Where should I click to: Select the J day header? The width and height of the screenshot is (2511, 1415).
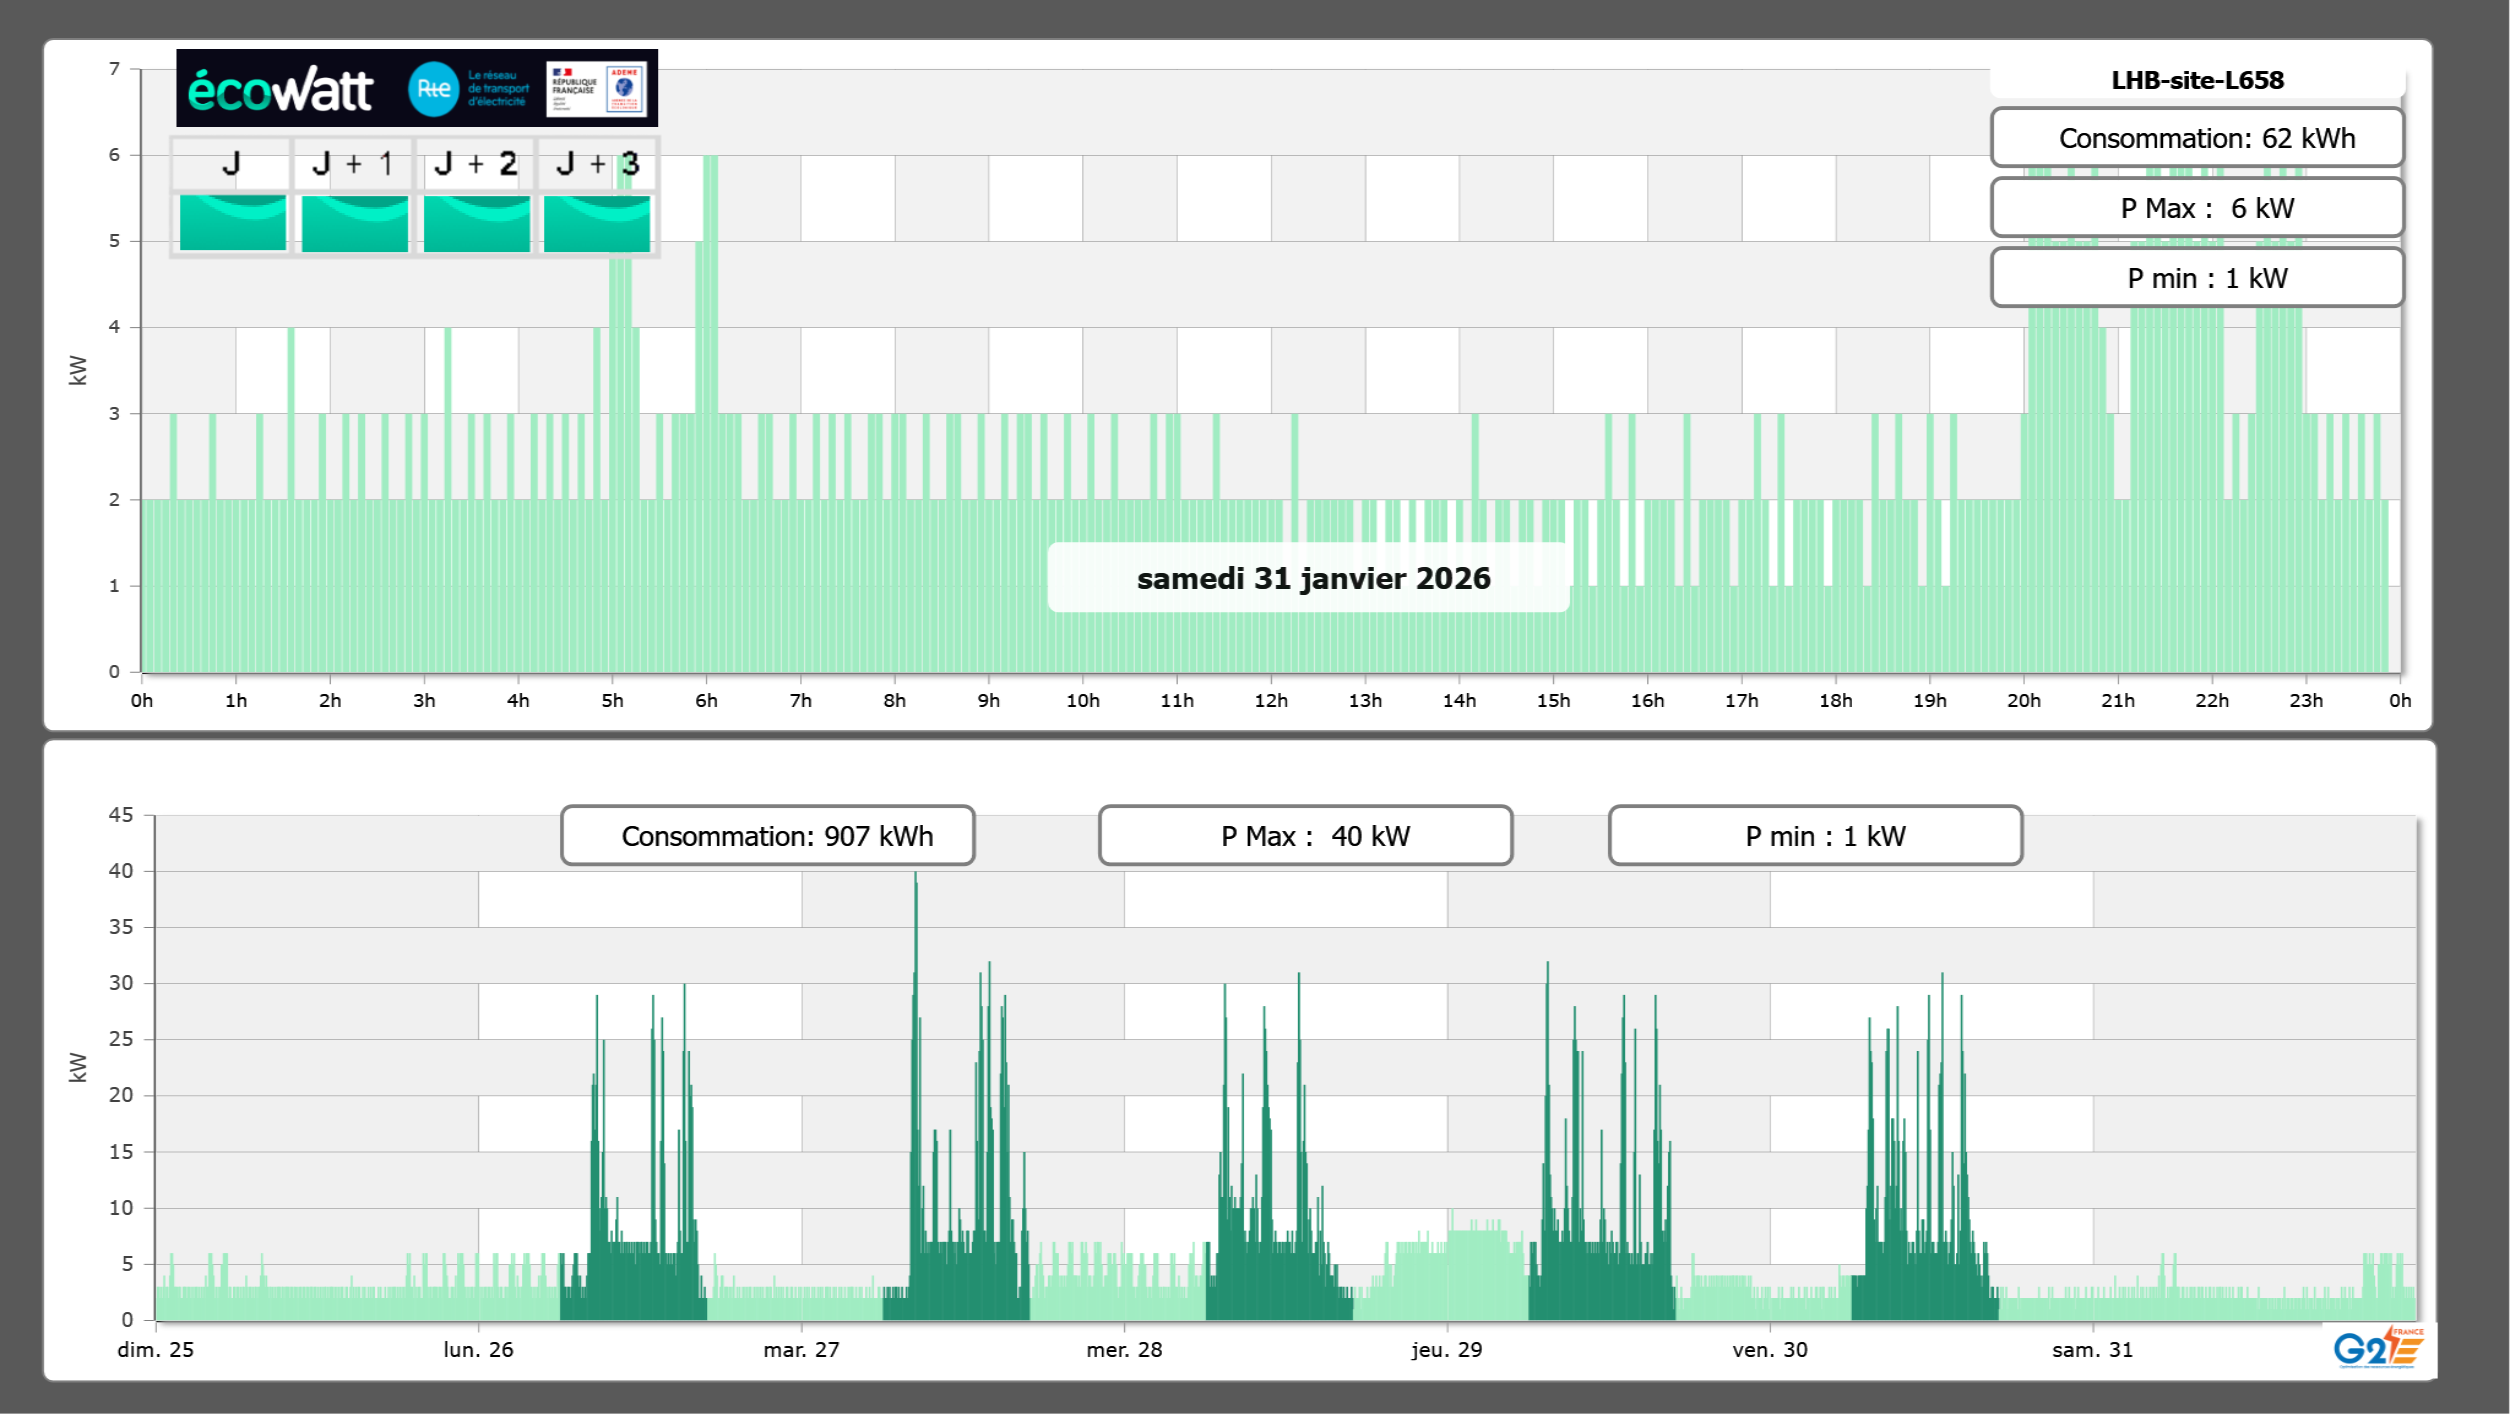click(x=231, y=164)
